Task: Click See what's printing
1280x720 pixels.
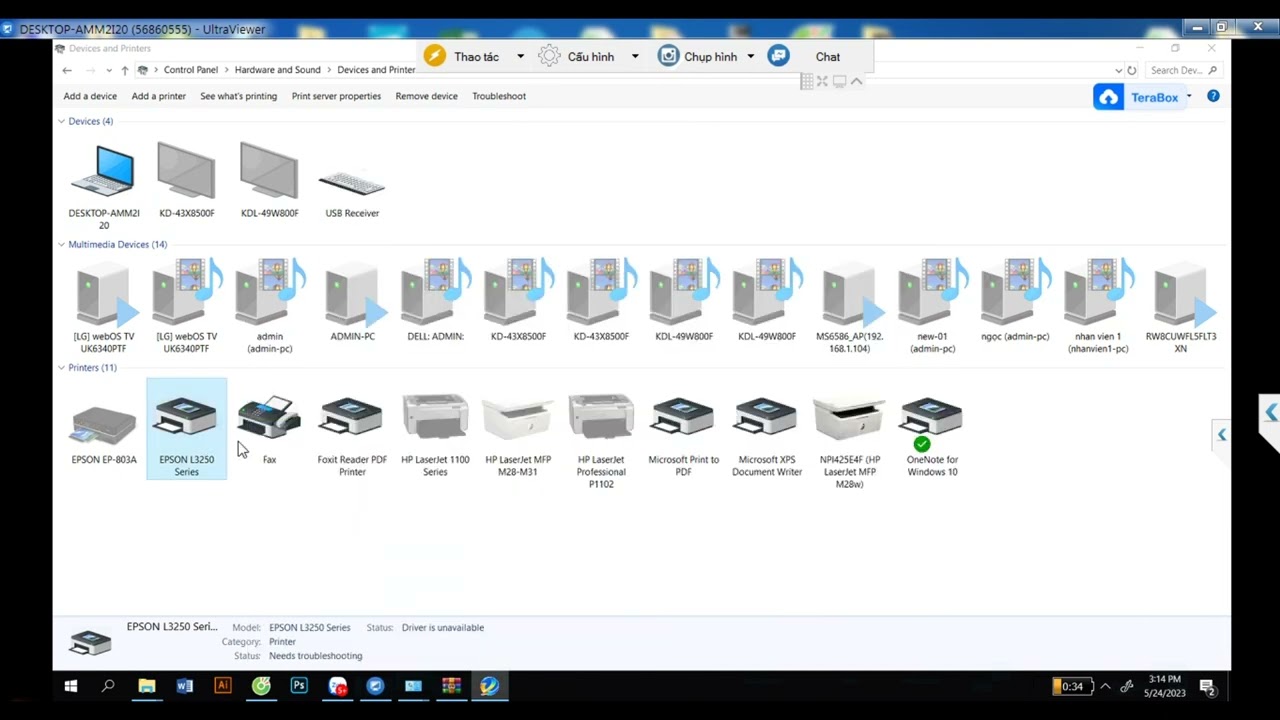Action: coord(239,96)
